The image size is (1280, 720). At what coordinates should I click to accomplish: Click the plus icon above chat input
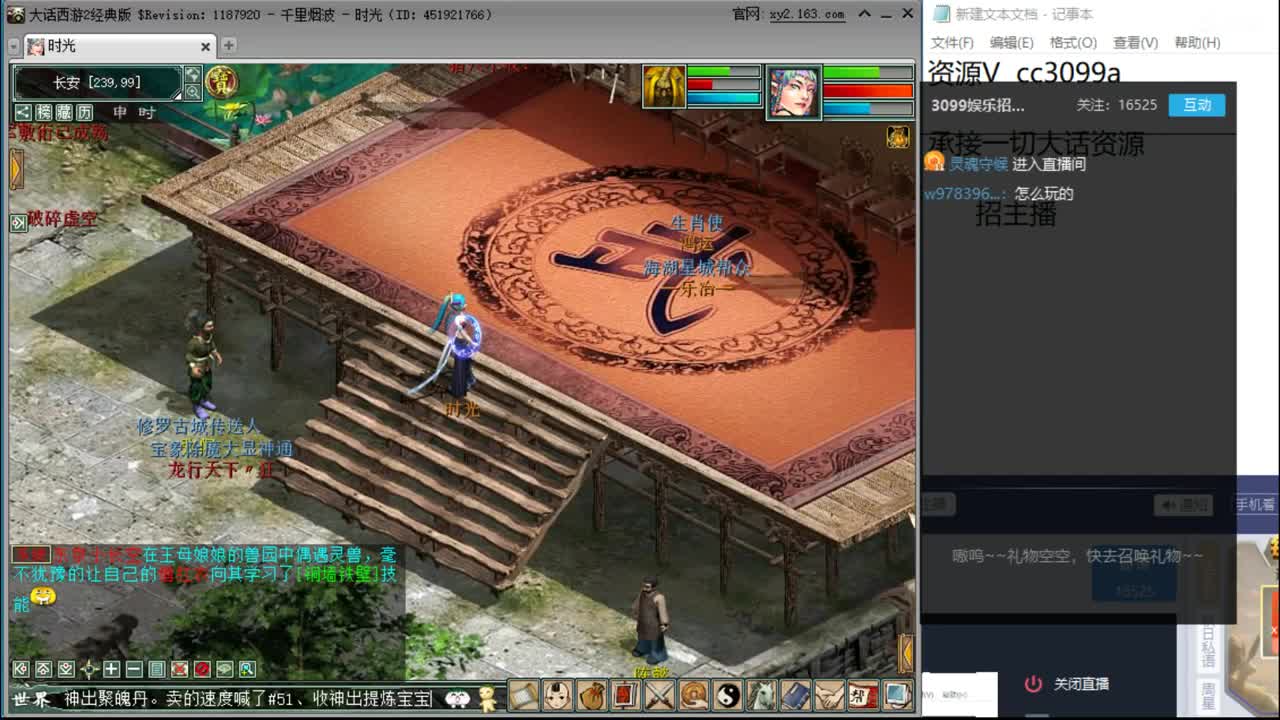click(x=111, y=669)
